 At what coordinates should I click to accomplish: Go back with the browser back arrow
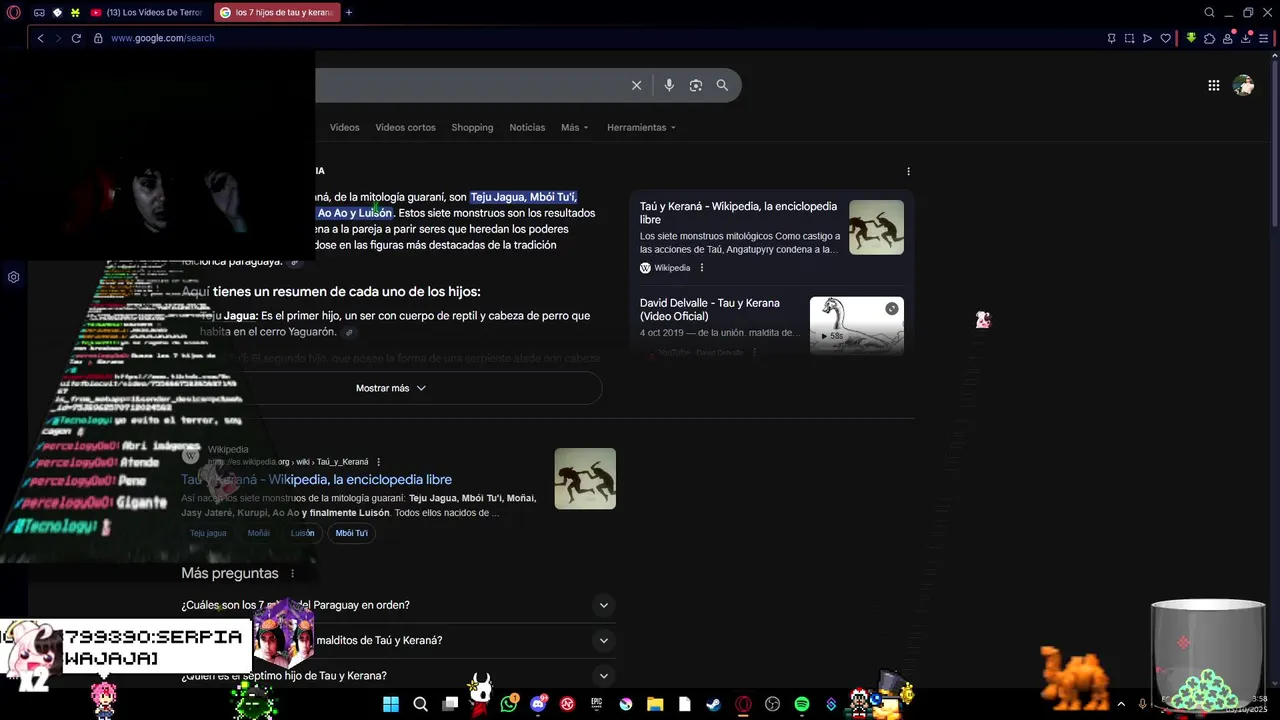[x=40, y=38]
